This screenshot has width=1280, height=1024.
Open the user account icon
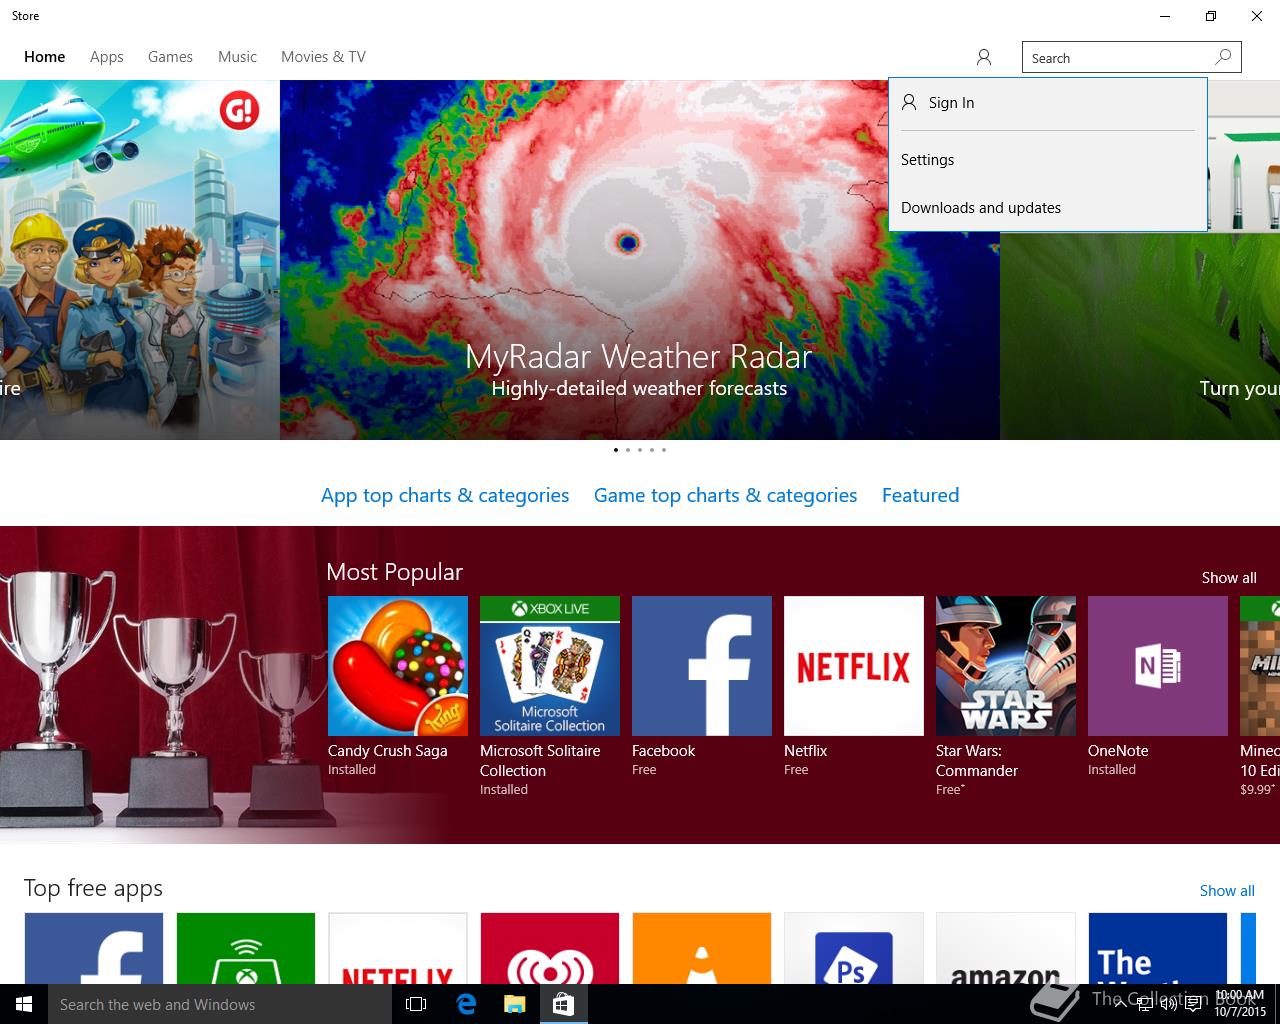[984, 57]
